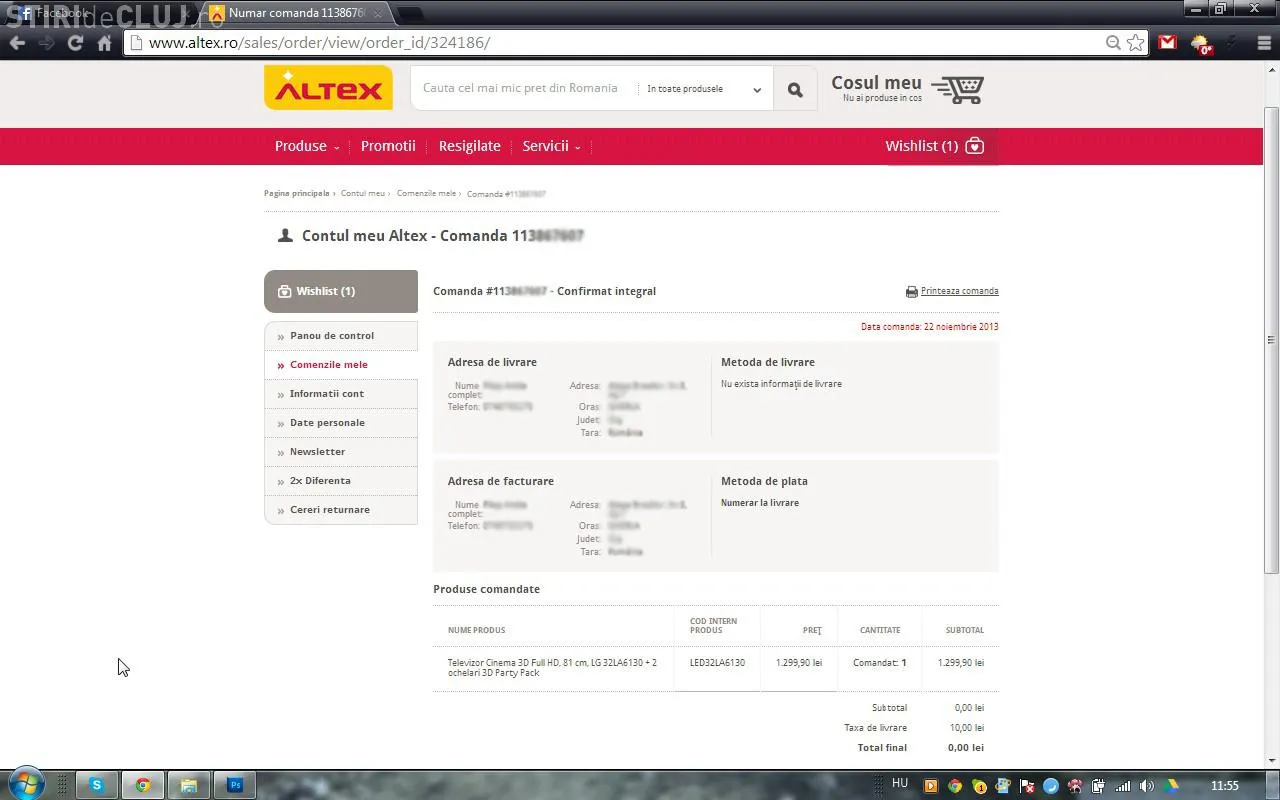Click the product search input field
This screenshot has width=1280, height=800.
523,88
